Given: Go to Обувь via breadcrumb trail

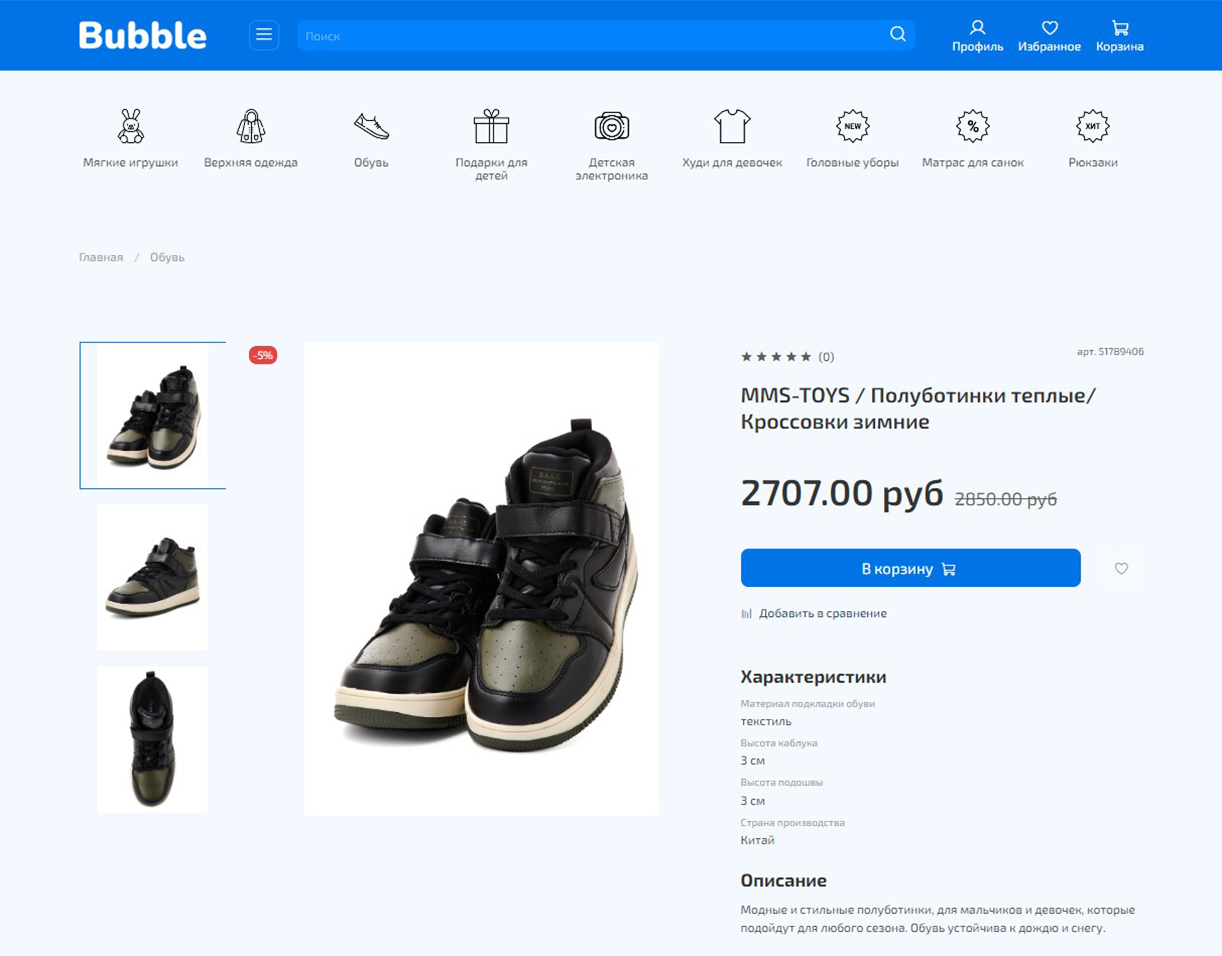Looking at the screenshot, I should click(x=167, y=257).
